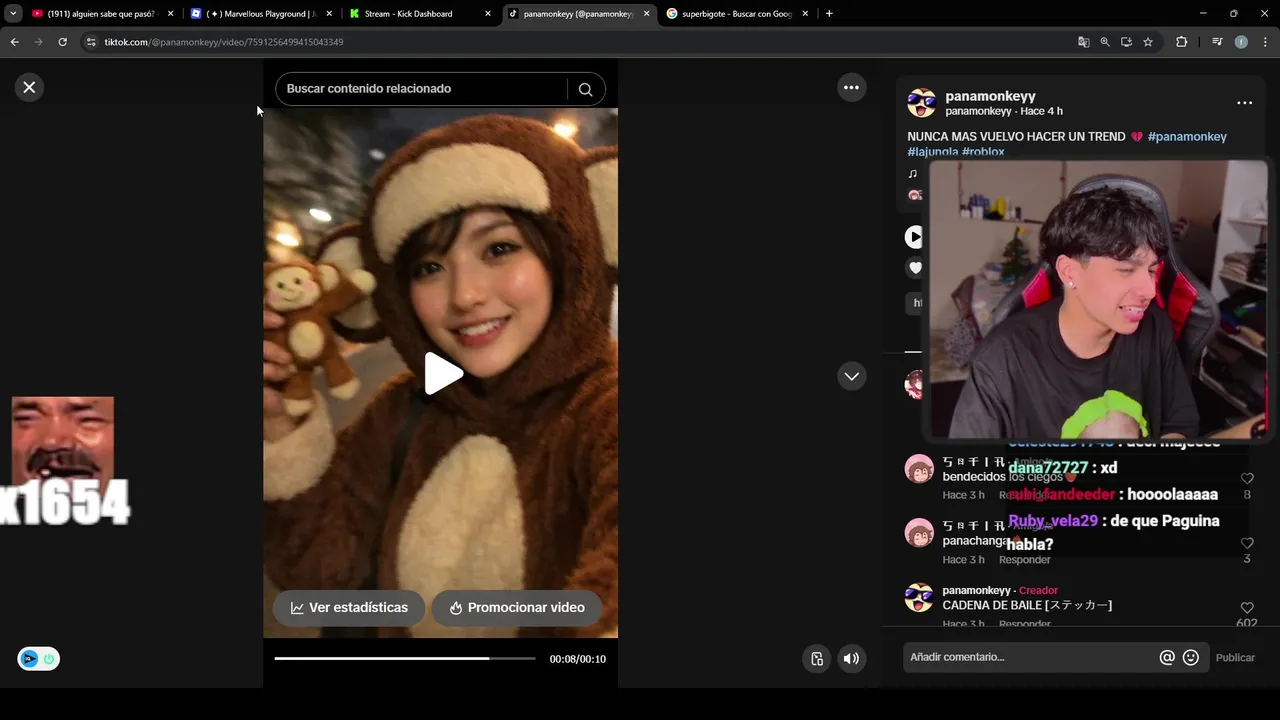Bookmark this page with star icon

(x=1148, y=42)
